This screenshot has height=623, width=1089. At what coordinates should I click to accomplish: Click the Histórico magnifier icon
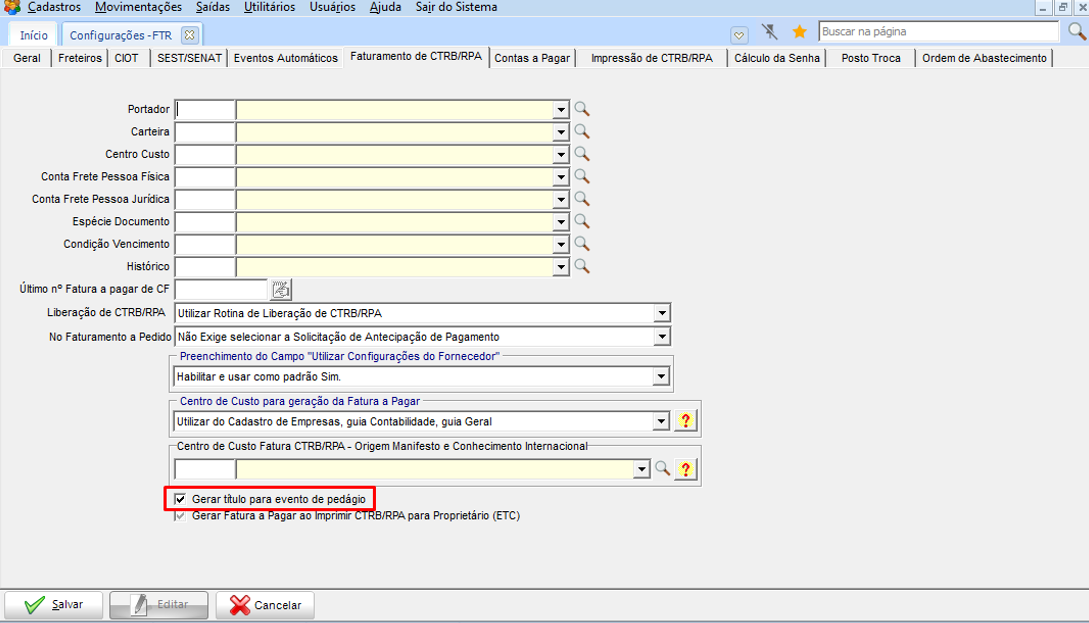582,266
